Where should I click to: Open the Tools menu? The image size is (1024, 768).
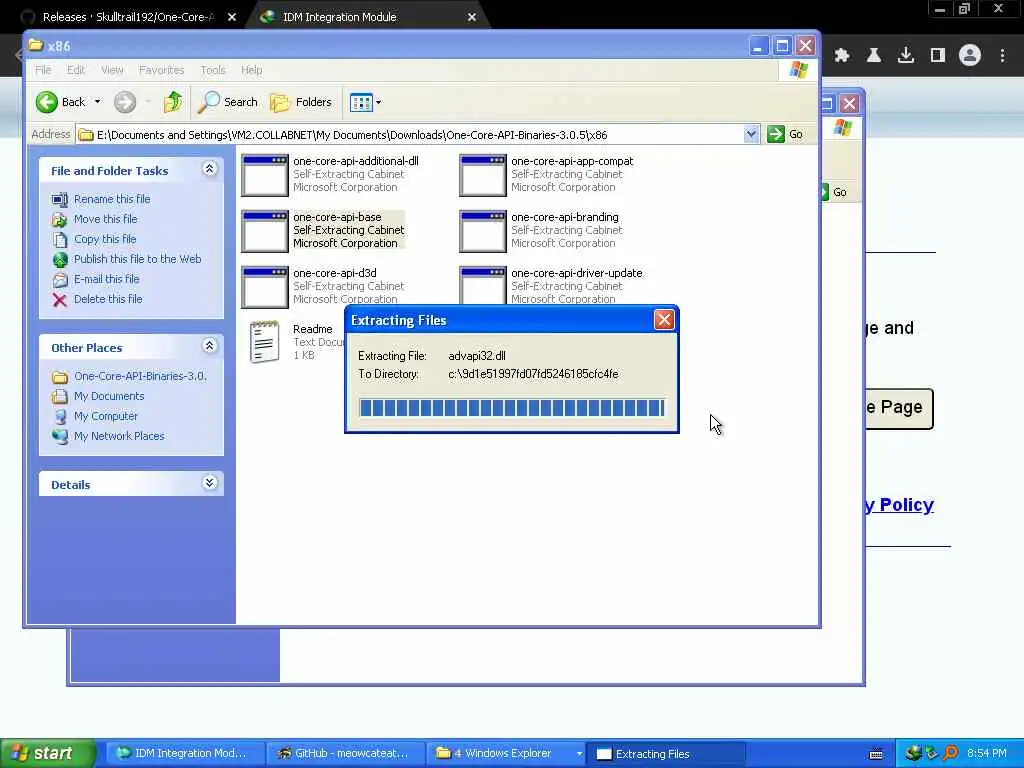[x=213, y=70]
